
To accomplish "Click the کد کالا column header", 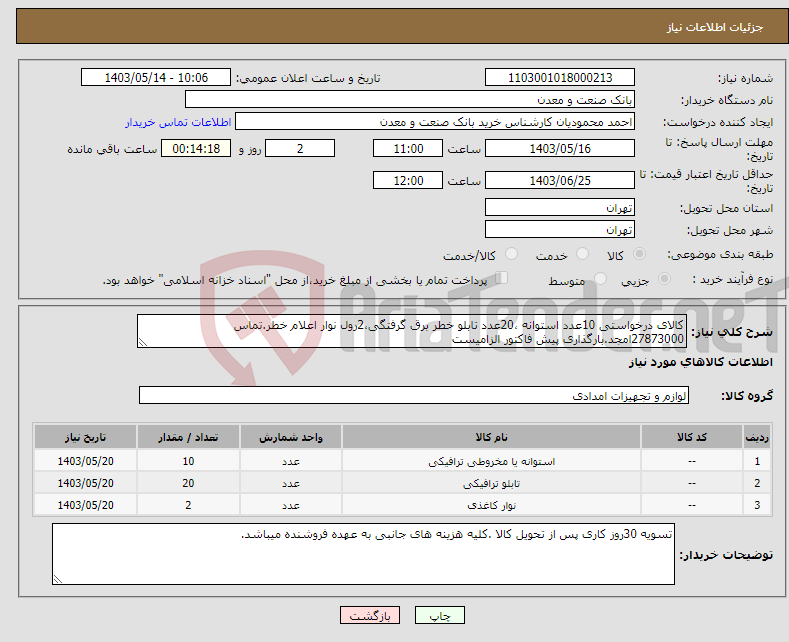I will 691,437.
